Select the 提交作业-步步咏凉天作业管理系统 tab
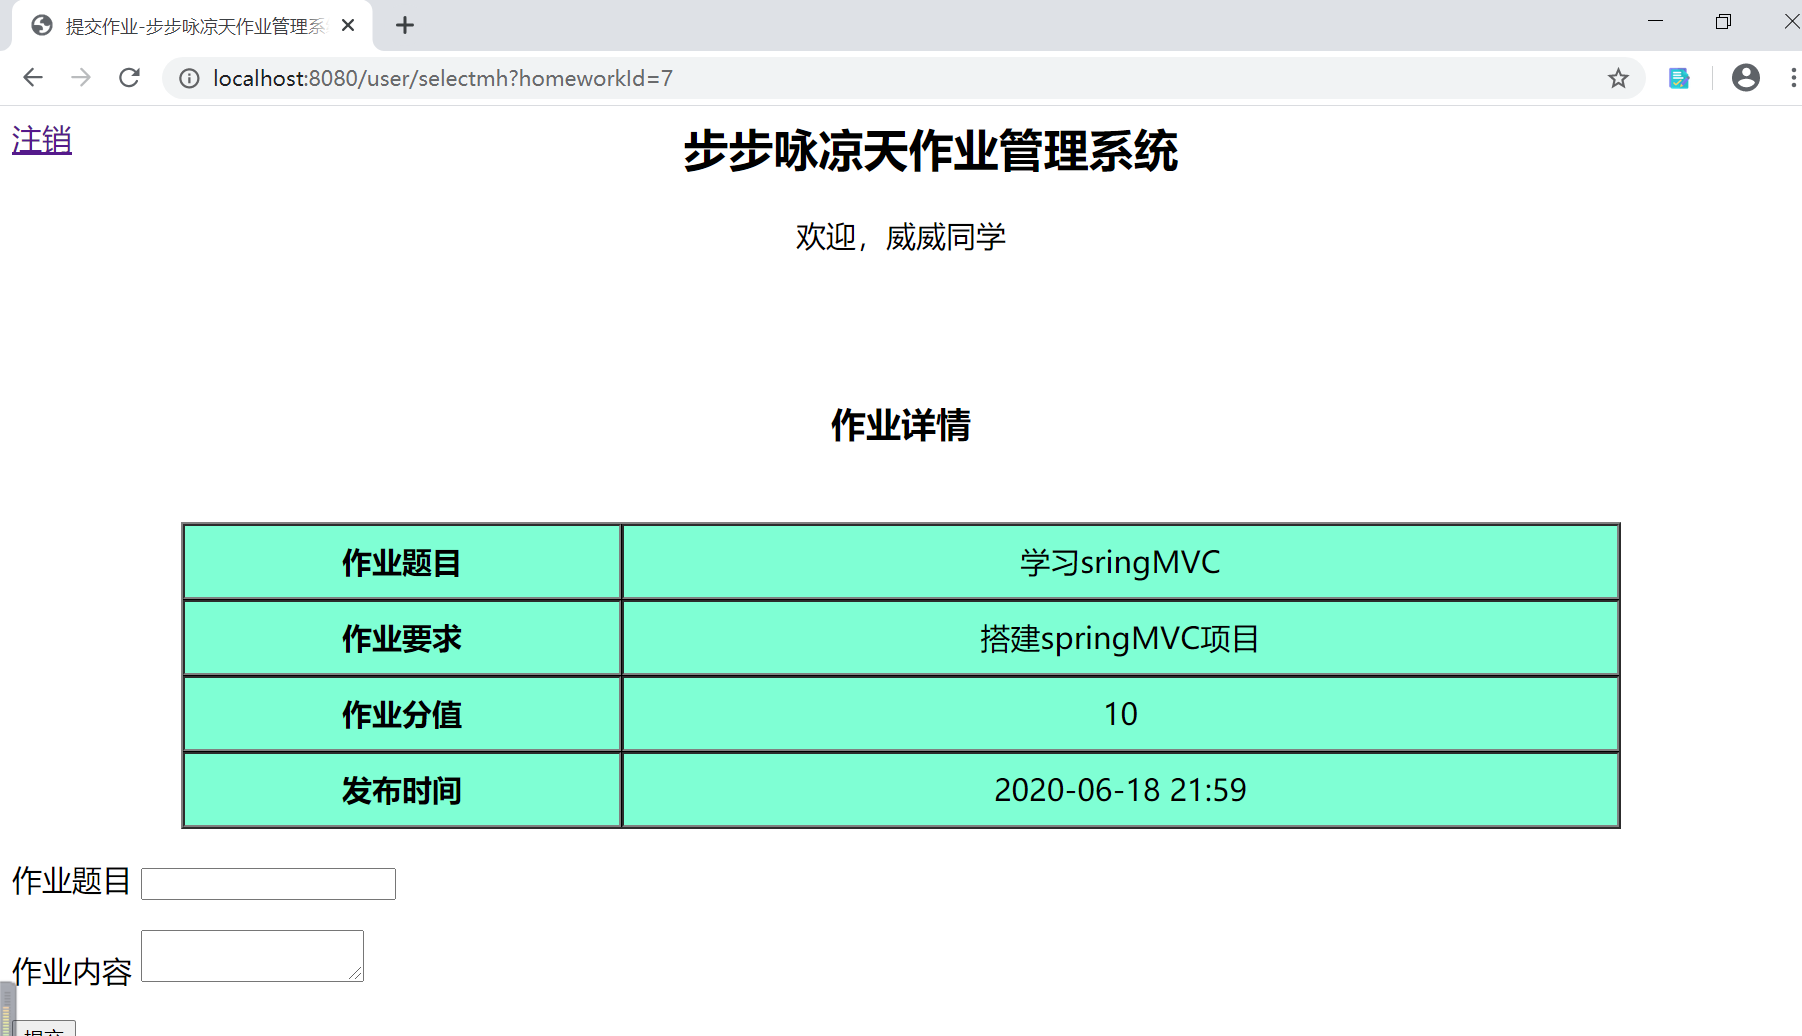 pyautogui.click(x=192, y=26)
